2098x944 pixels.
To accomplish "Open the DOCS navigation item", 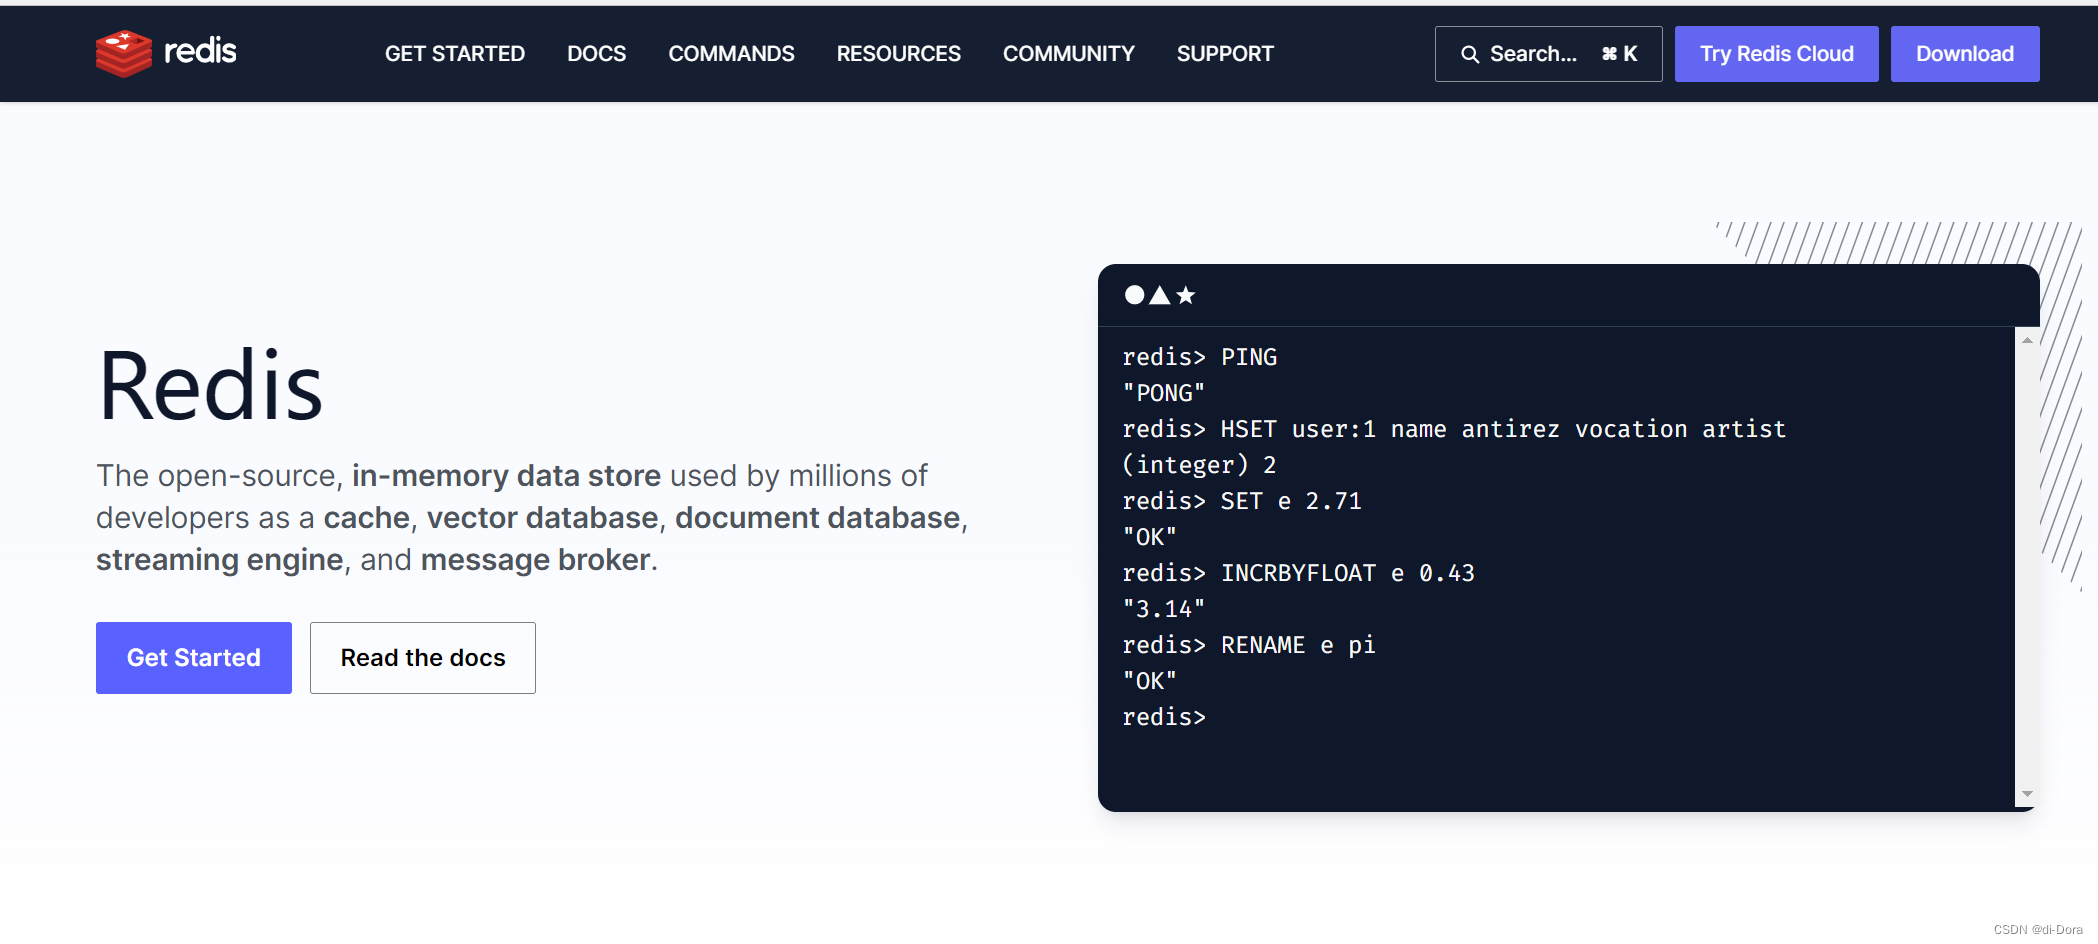I will pos(596,54).
